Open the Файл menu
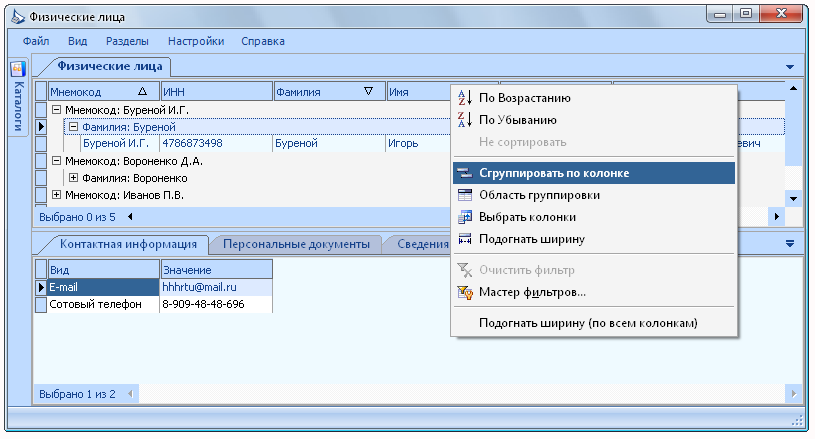The image size is (815, 439). pyautogui.click(x=36, y=41)
